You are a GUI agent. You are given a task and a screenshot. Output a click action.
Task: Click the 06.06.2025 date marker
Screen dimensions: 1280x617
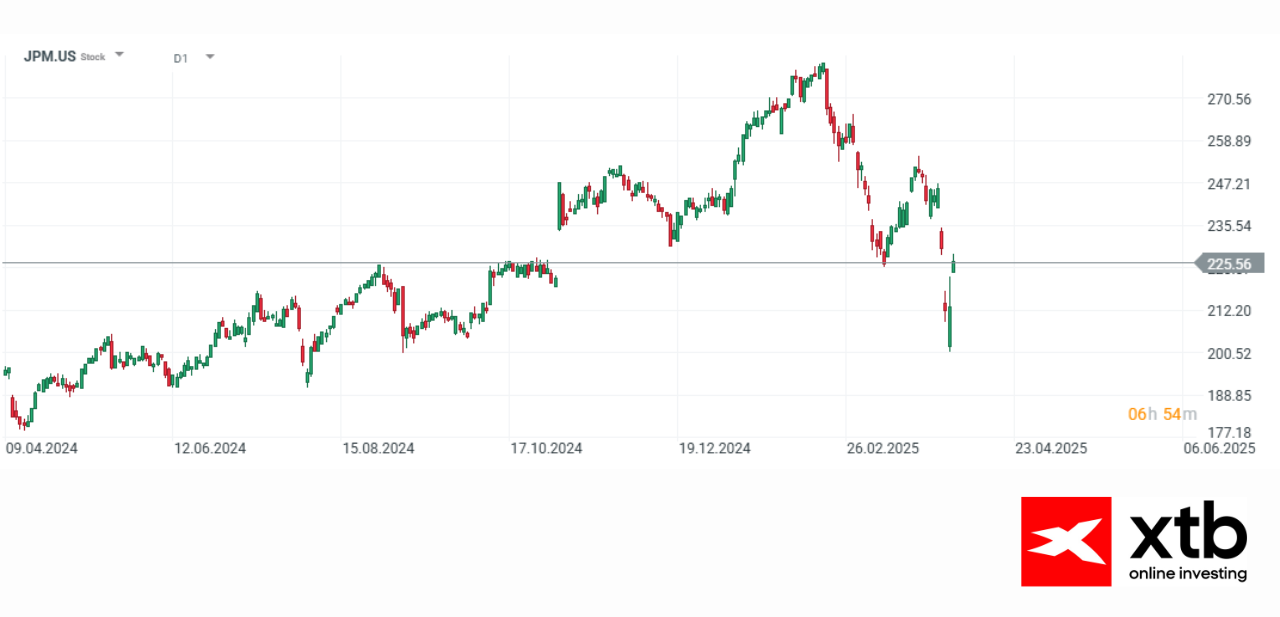[1218, 448]
